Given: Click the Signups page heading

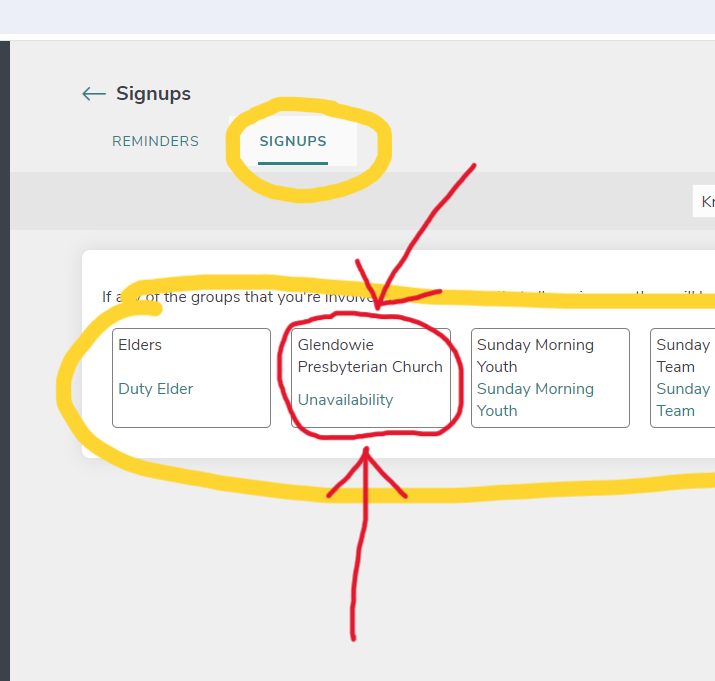Looking at the screenshot, I should coord(153,94).
